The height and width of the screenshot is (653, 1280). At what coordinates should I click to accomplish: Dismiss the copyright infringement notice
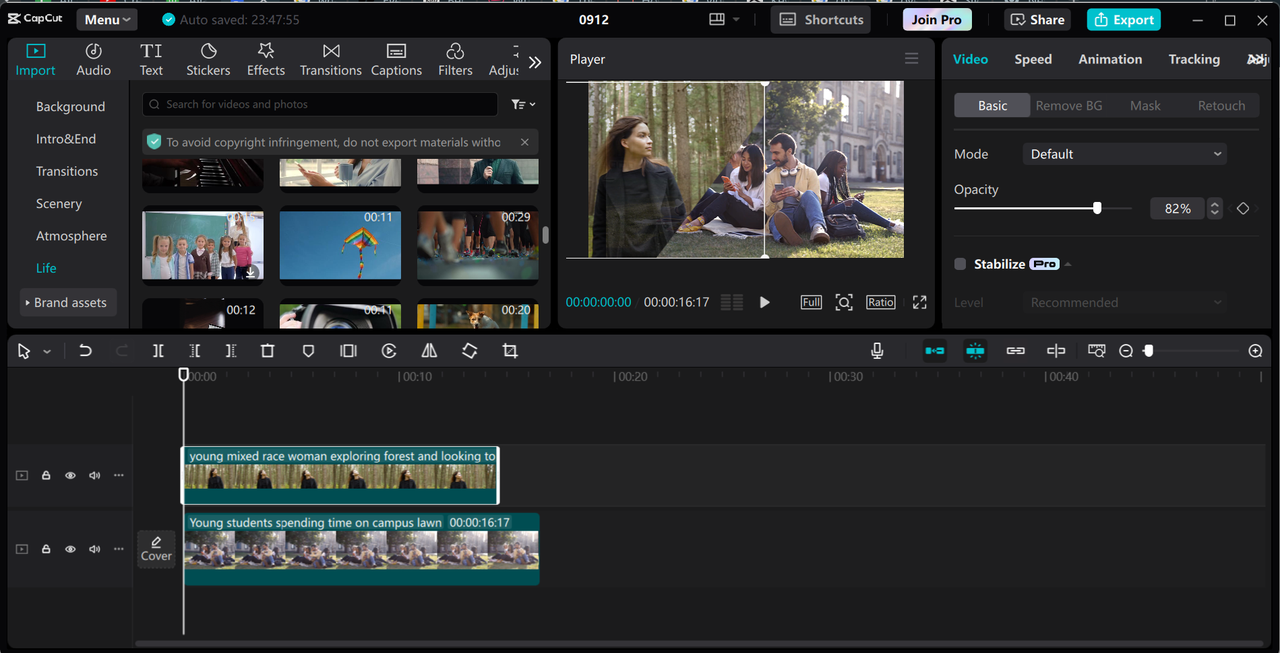pyautogui.click(x=525, y=142)
